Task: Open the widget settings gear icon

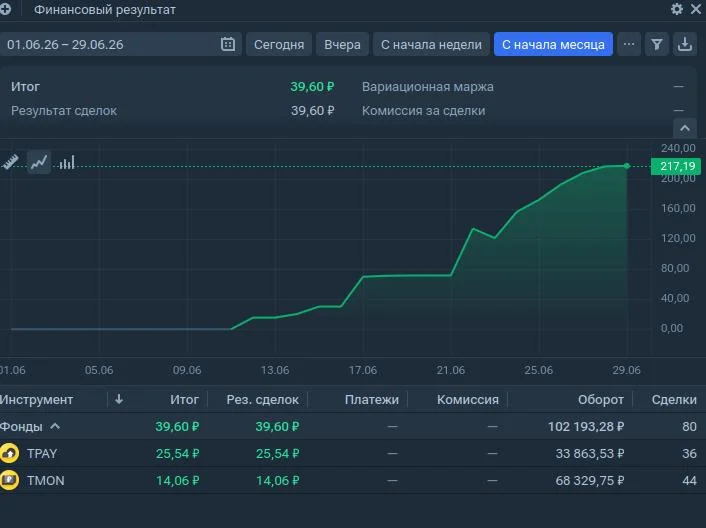Action: [x=676, y=9]
